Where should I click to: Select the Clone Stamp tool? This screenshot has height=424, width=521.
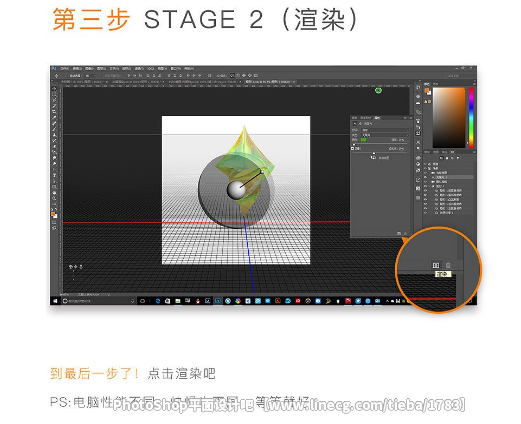click(55, 135)
